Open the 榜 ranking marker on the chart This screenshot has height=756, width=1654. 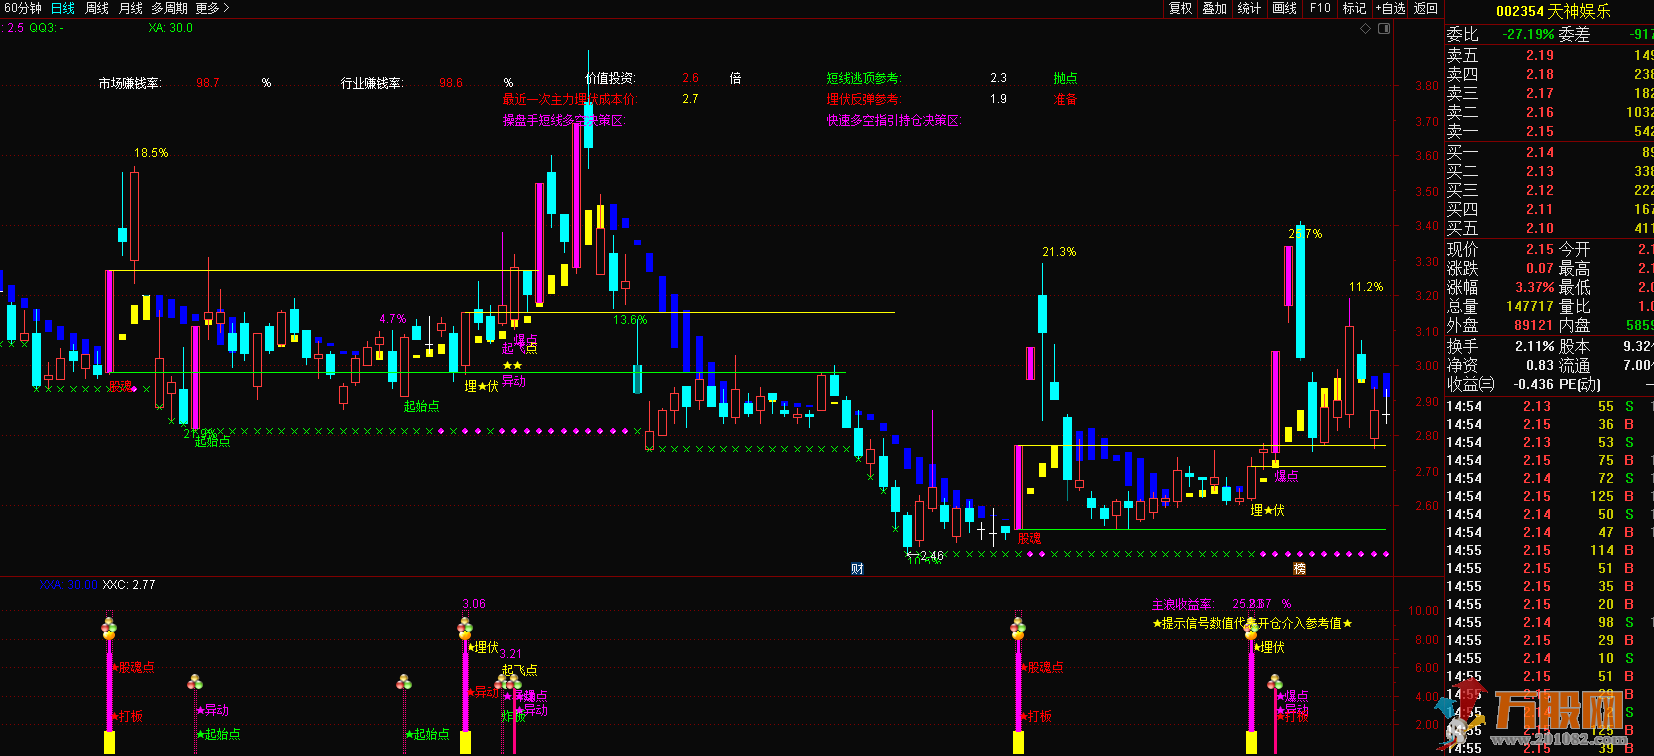1300,569
